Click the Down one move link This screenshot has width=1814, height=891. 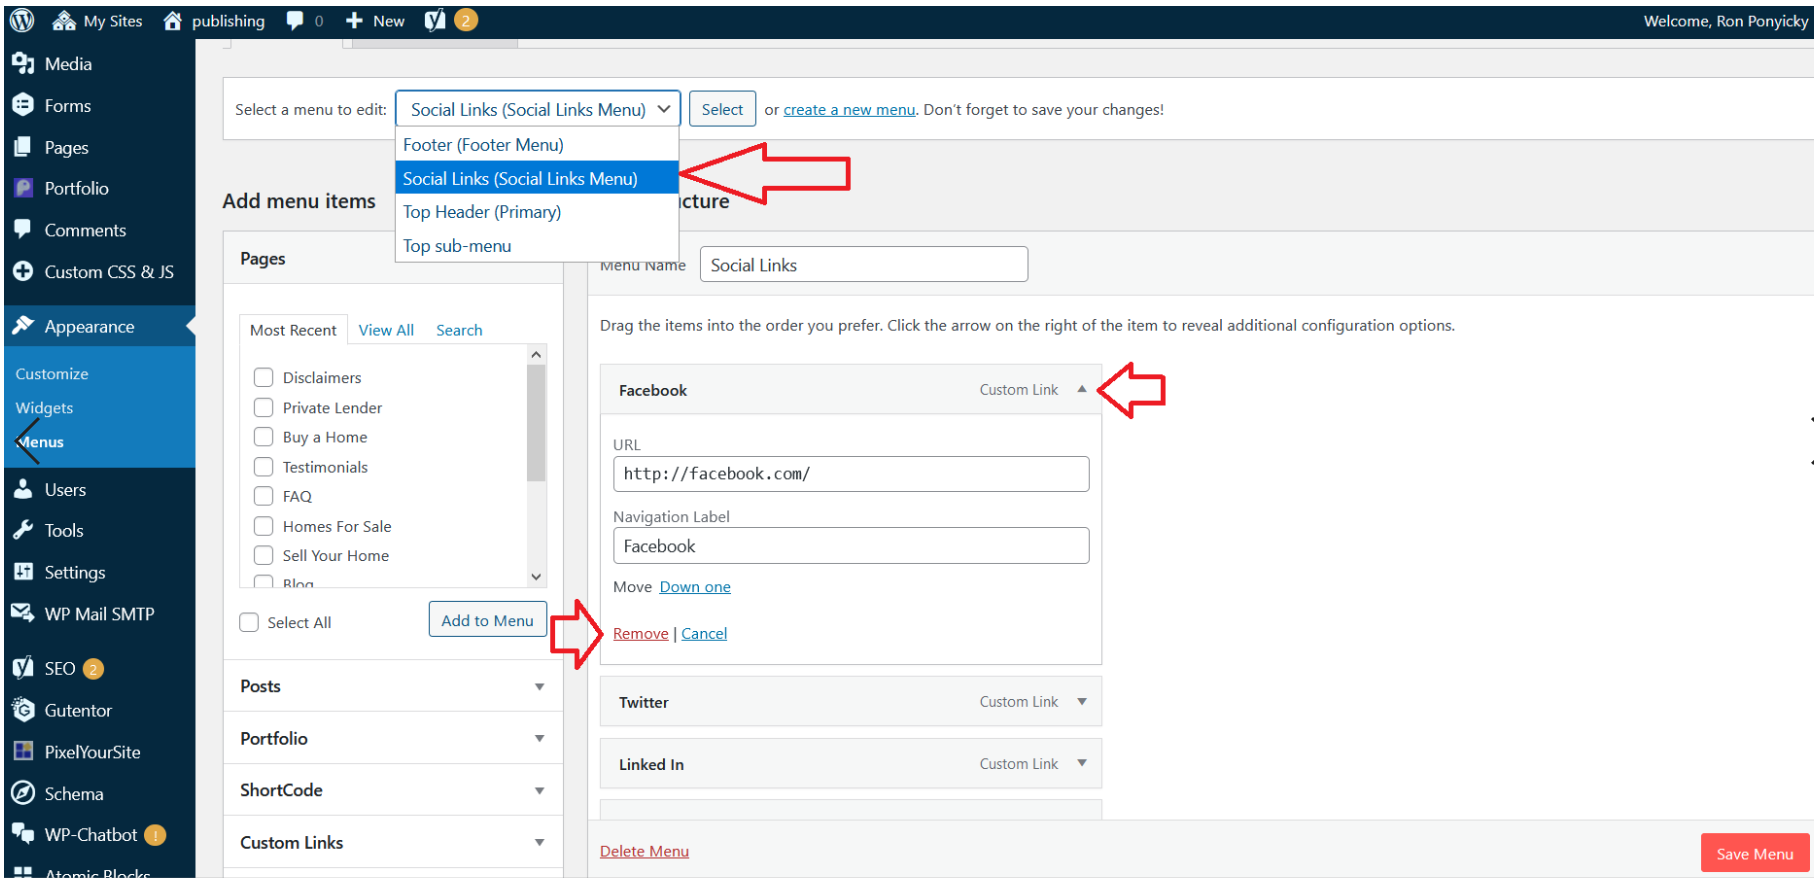(695, 587)
